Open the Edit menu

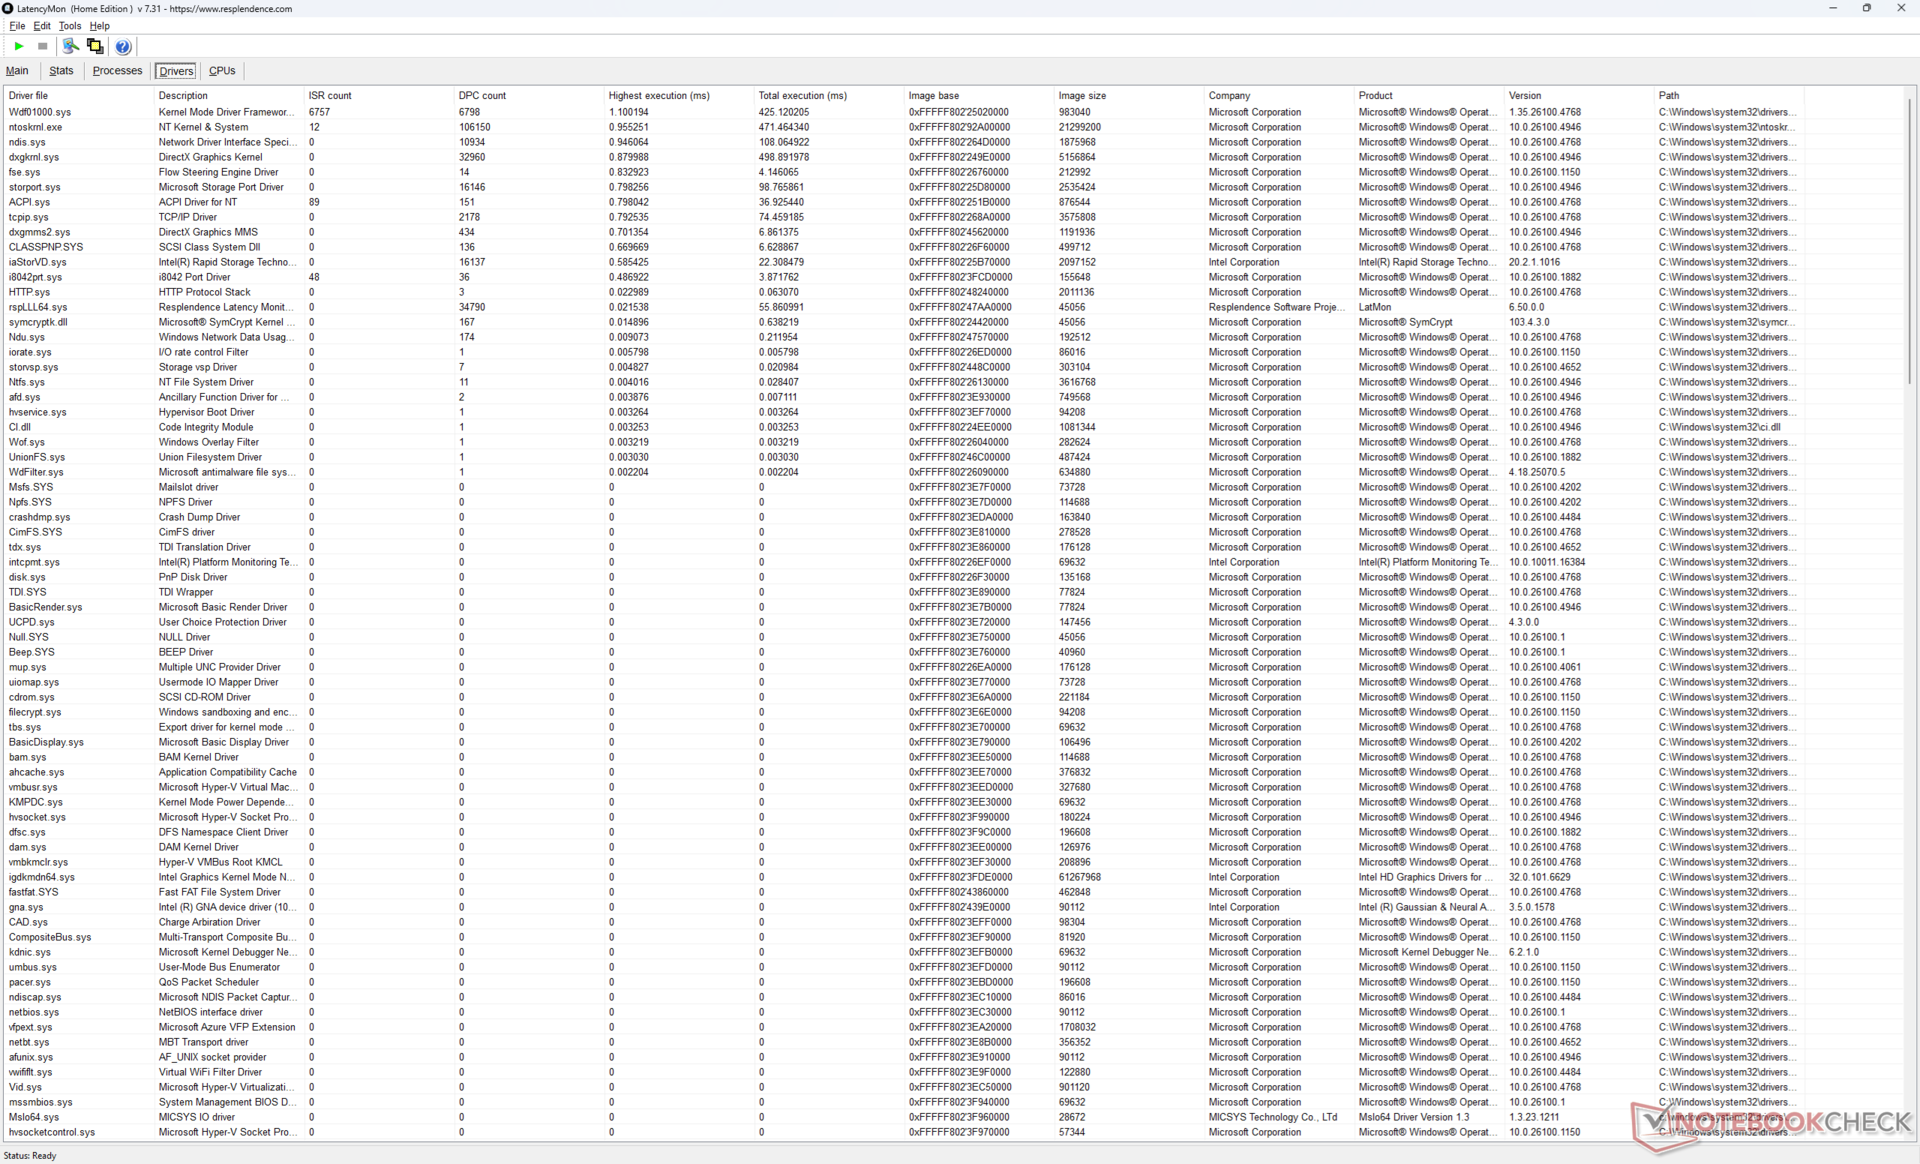[x=42, y=26]
